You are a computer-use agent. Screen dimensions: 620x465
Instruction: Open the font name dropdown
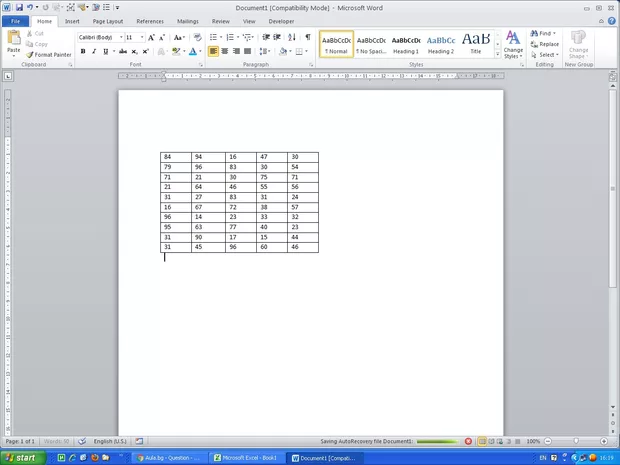click(x=121, y=38)
